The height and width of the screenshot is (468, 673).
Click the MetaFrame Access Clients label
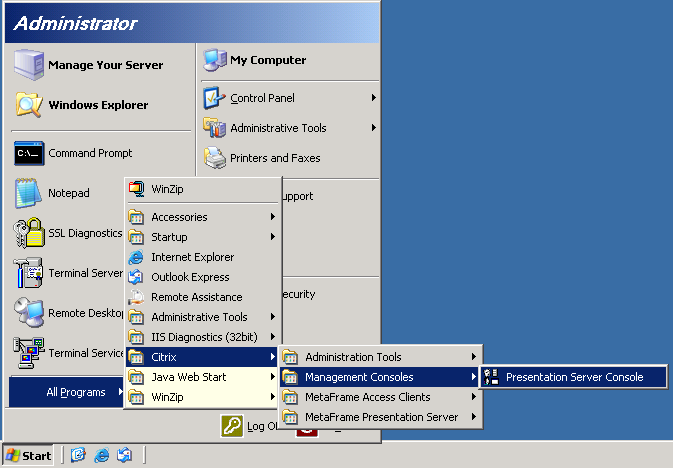(367, 397)
